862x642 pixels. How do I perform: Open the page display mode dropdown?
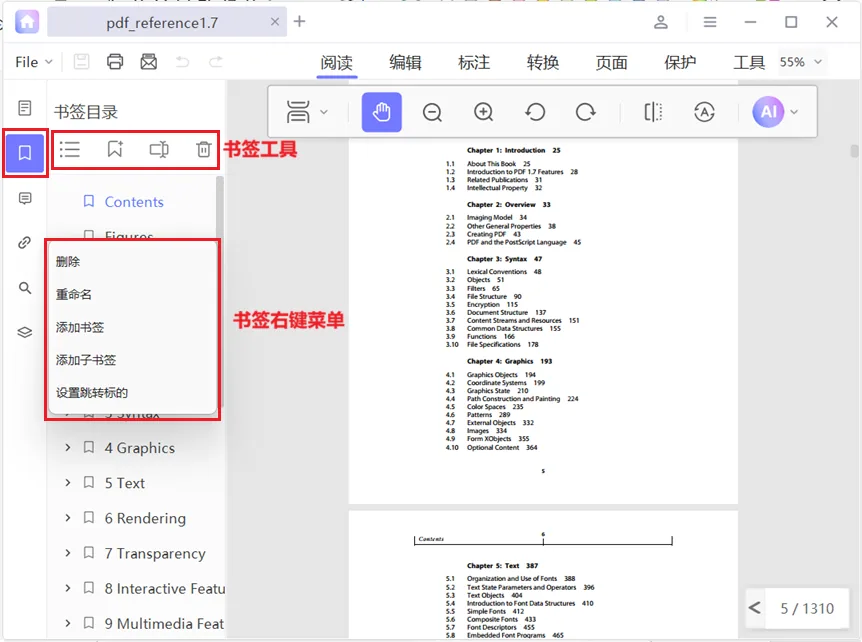[x=306, y=112]
